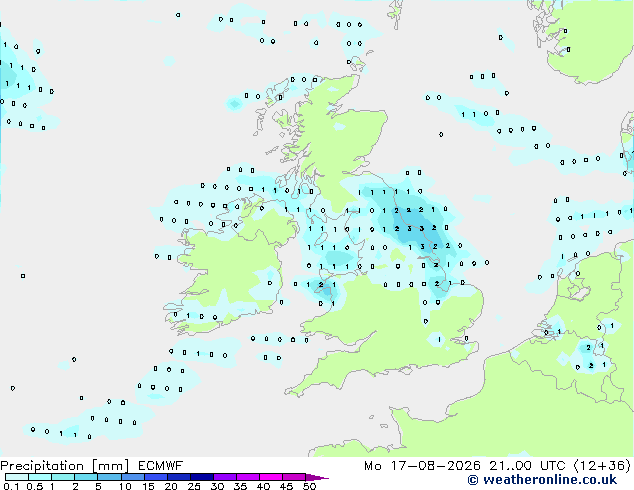Click the date '17-08-2026' text
This screenshot has width=634, height=490.
[x=435, y=466]
